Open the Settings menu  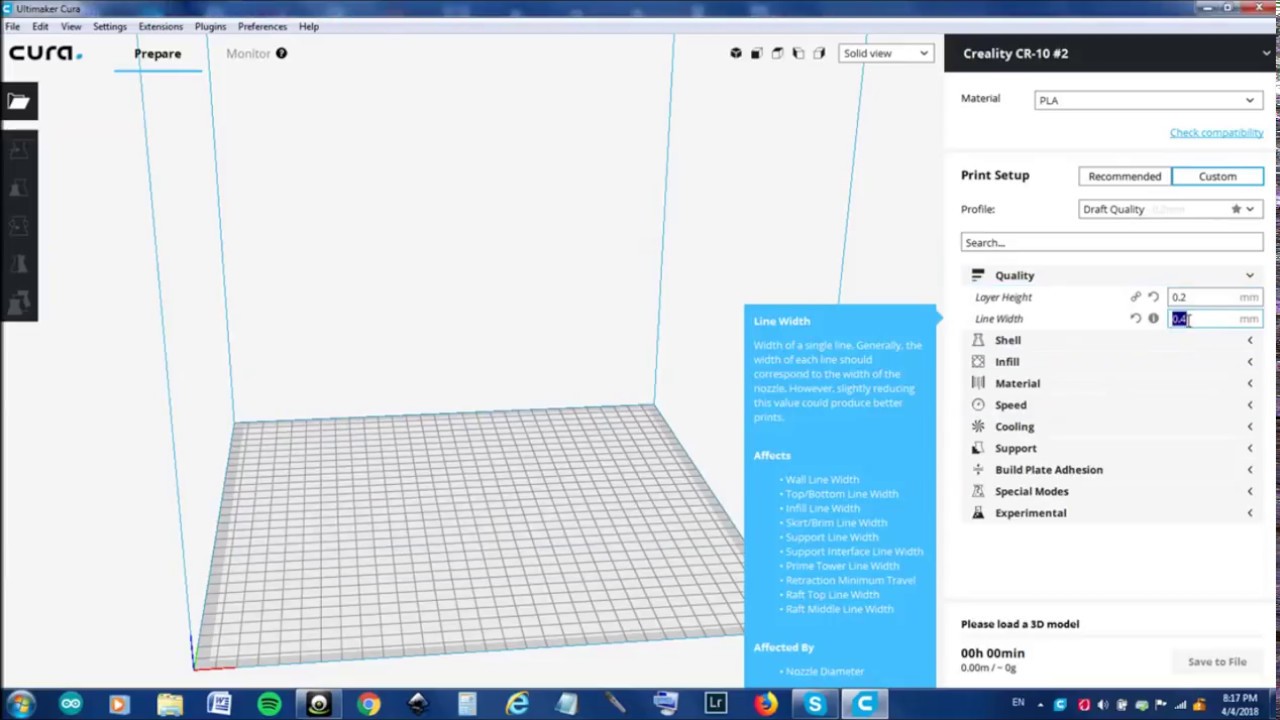pyautogui.click(x=110, y=26)
